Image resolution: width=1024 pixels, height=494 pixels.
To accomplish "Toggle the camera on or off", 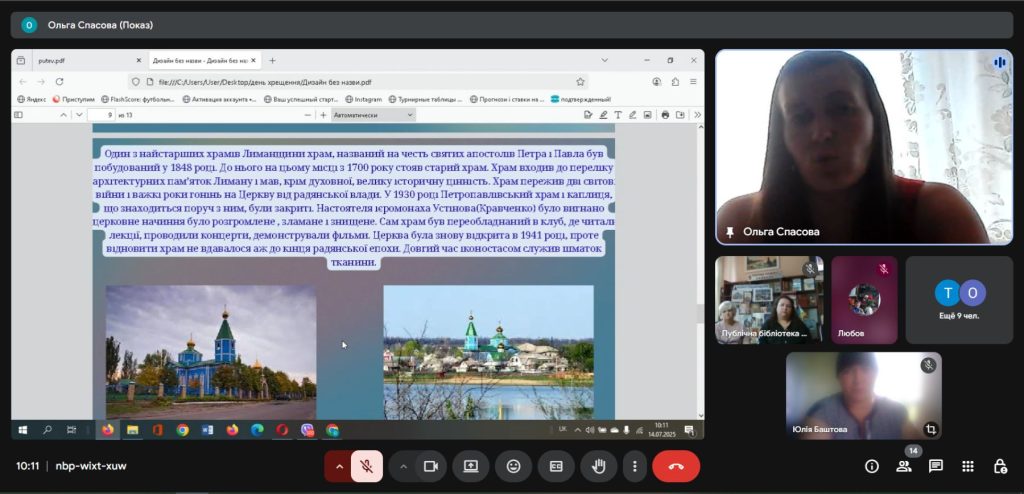I will (431, 466).
